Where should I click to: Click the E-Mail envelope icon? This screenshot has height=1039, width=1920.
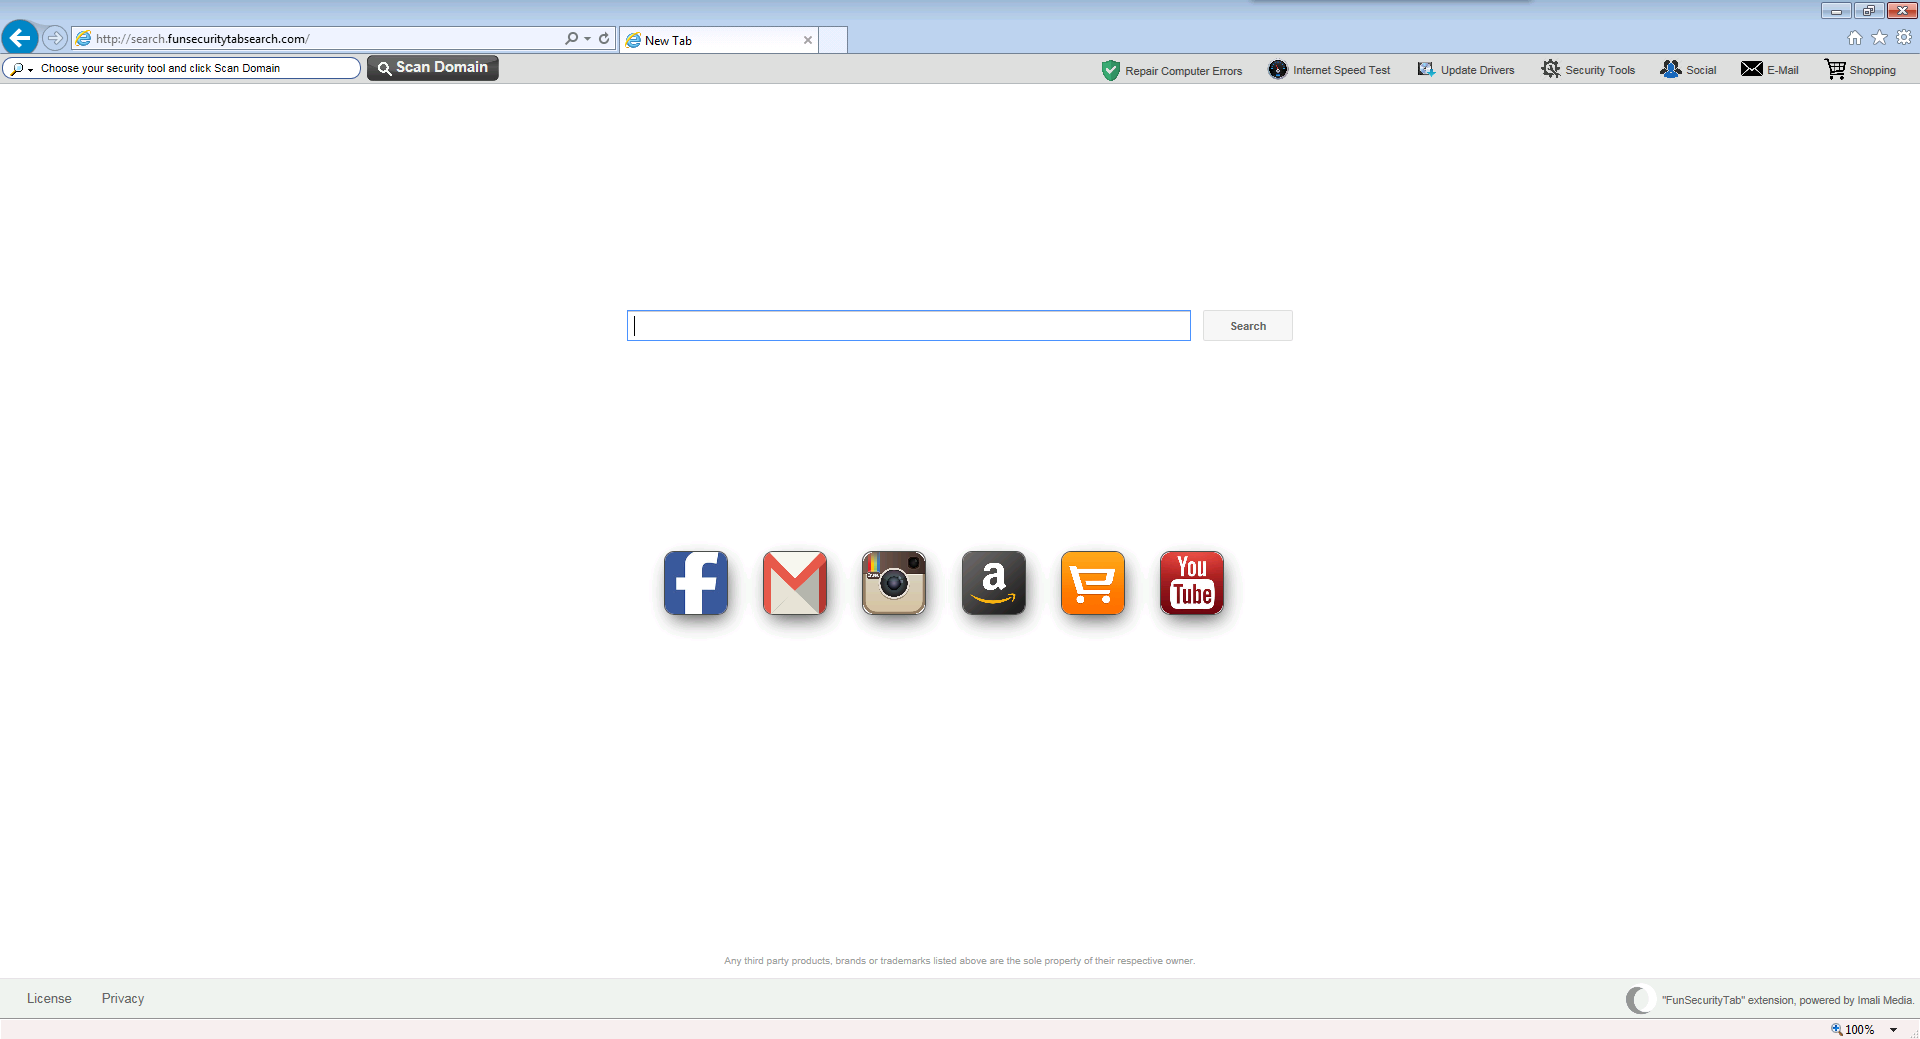[1752, 69]
